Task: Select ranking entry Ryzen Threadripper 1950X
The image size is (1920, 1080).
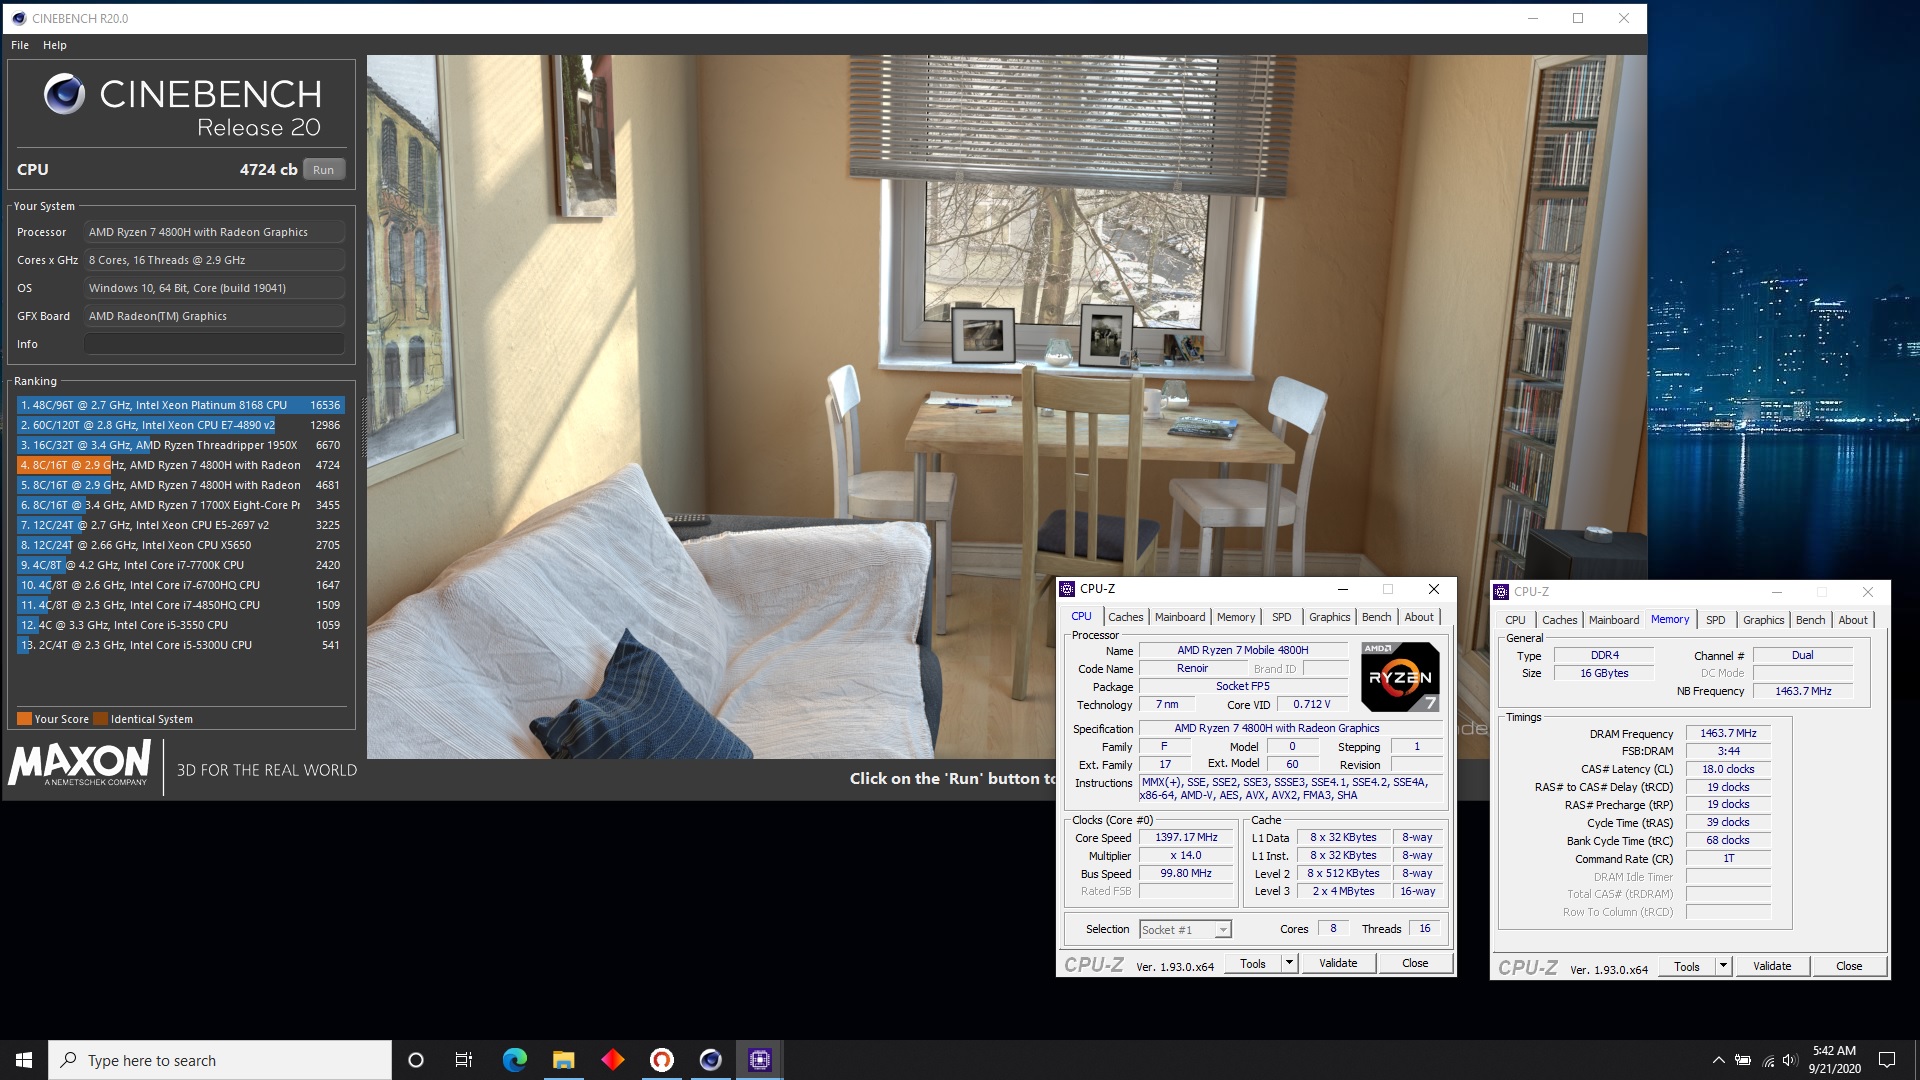Action: click(x=180, y=445)
